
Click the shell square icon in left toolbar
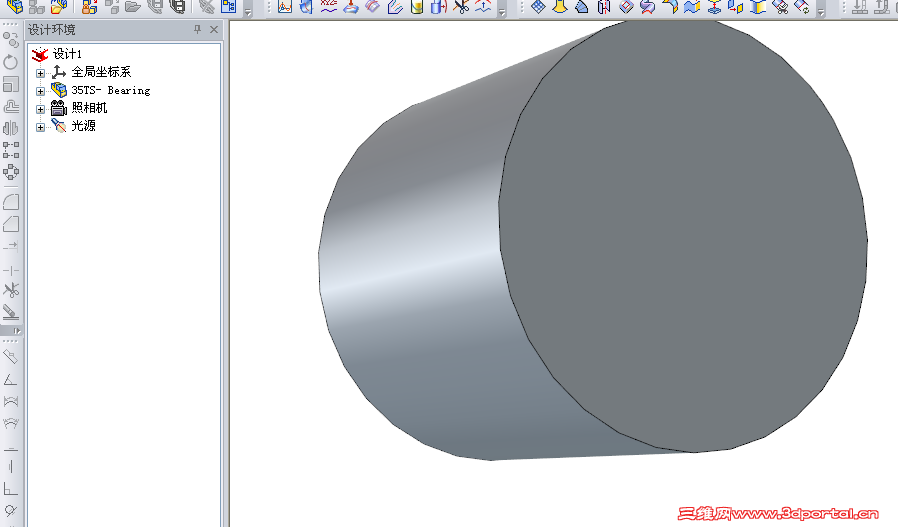coord(10,84)
